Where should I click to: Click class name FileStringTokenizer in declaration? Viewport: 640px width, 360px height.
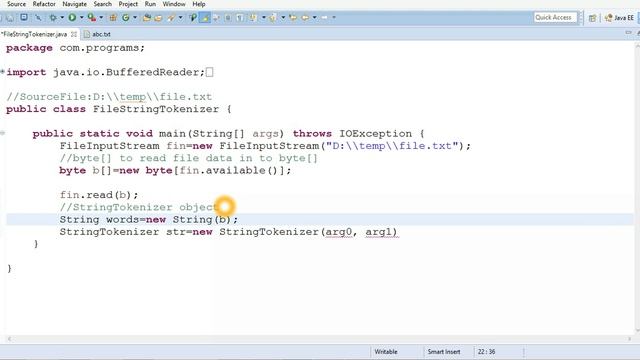[156, 109]
